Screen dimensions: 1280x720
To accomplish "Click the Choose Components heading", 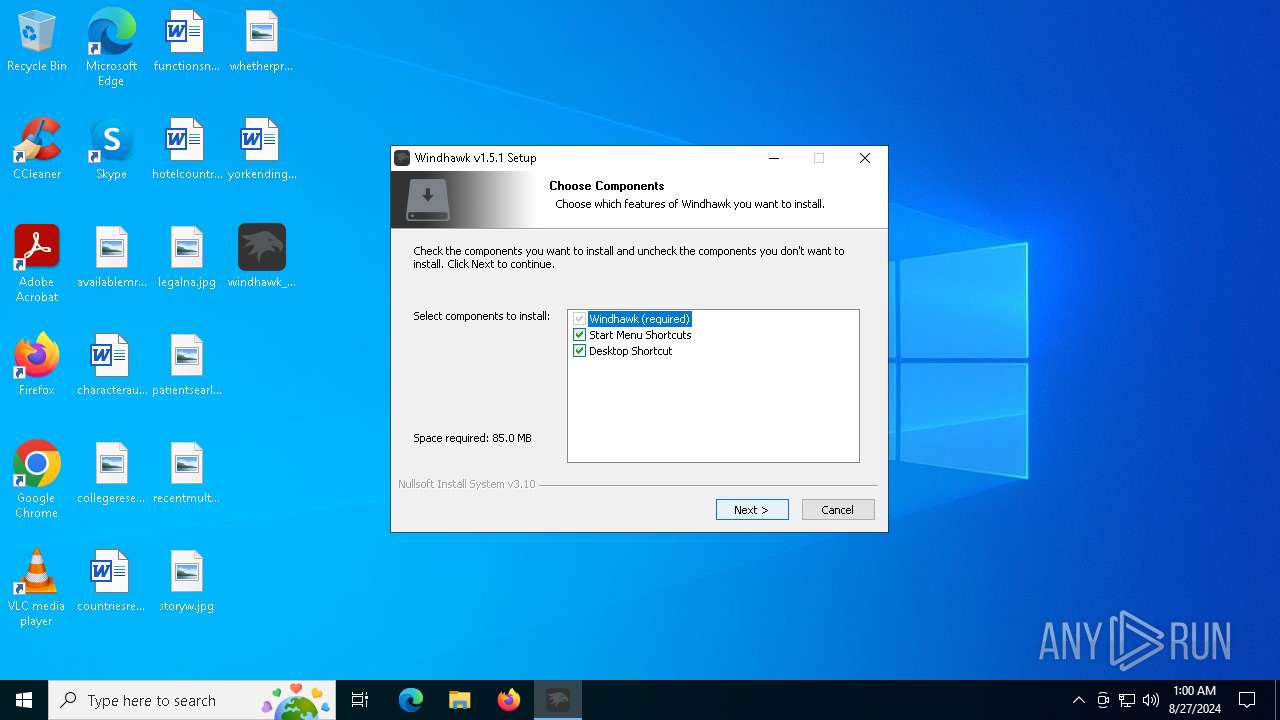I will (x=606, y=186).
